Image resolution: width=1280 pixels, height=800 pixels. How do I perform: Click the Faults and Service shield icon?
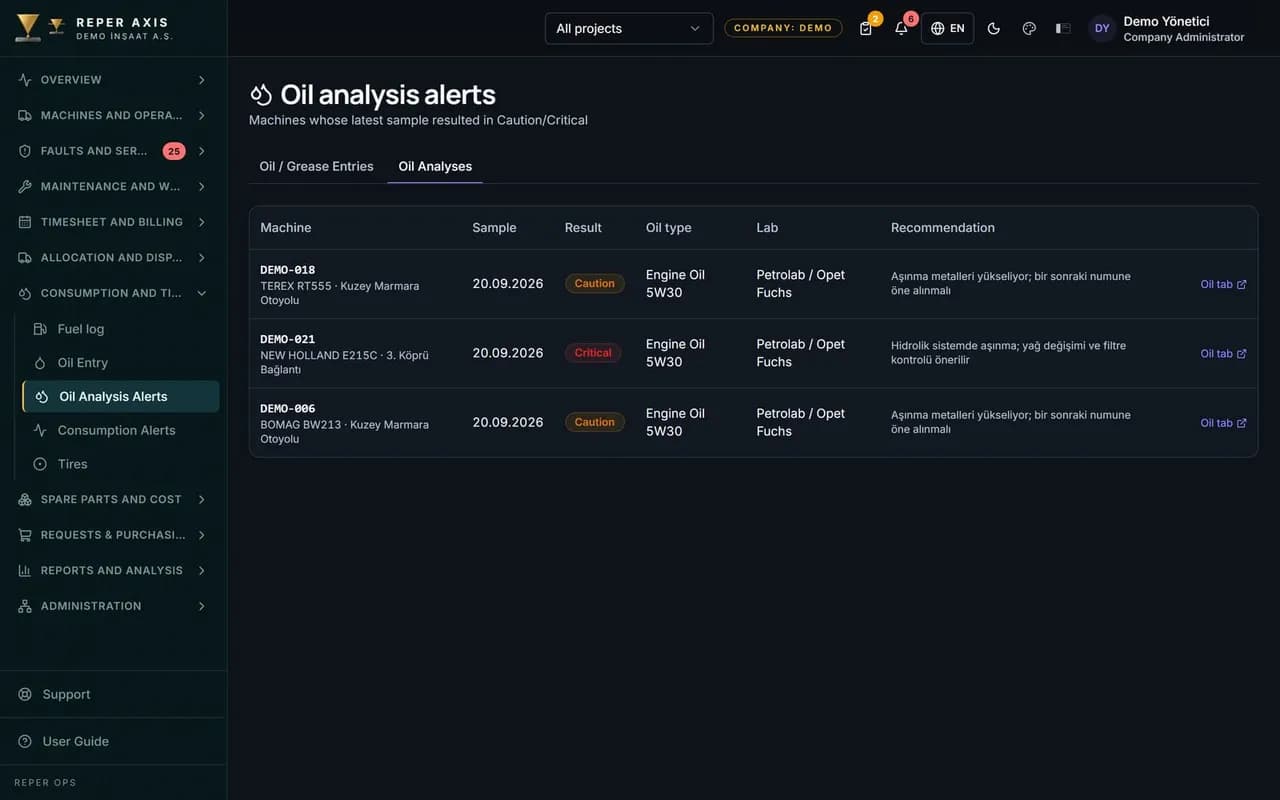25,151
